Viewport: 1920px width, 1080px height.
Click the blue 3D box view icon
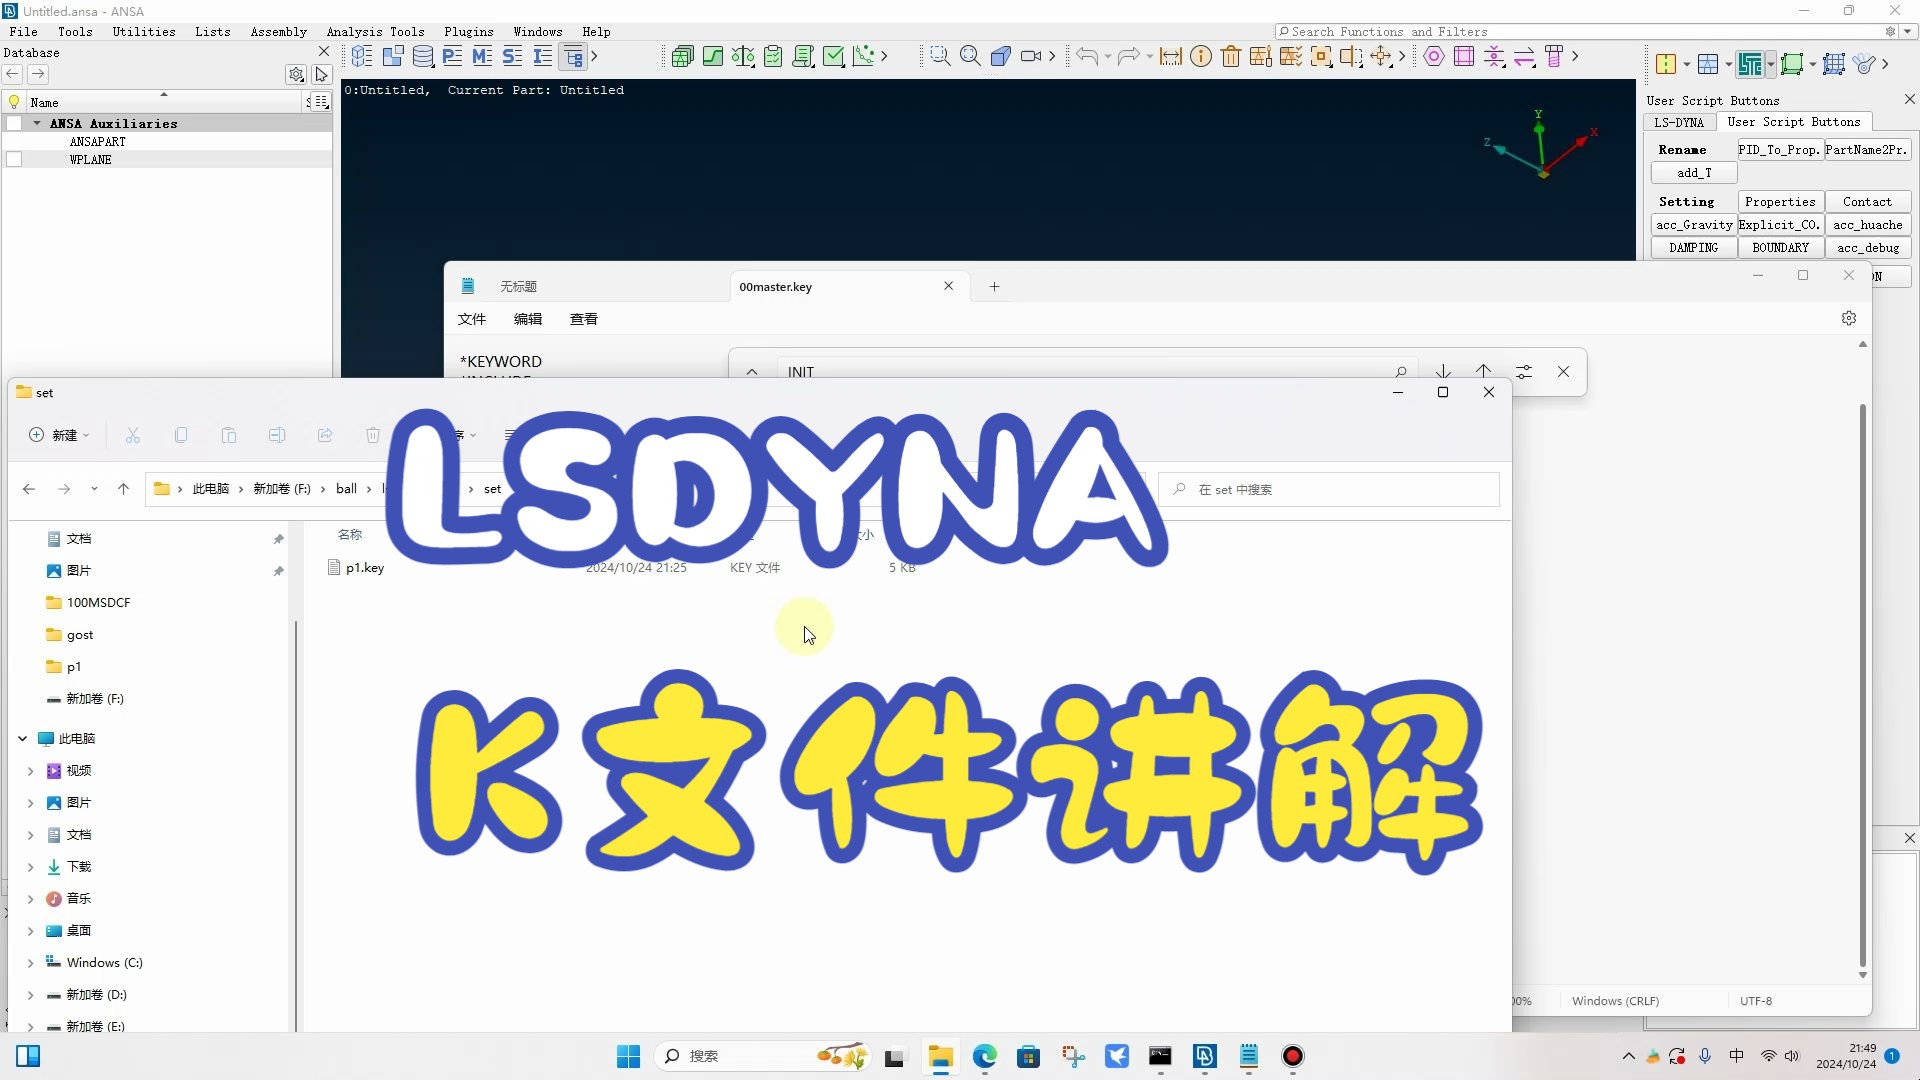coord(1000,56)
